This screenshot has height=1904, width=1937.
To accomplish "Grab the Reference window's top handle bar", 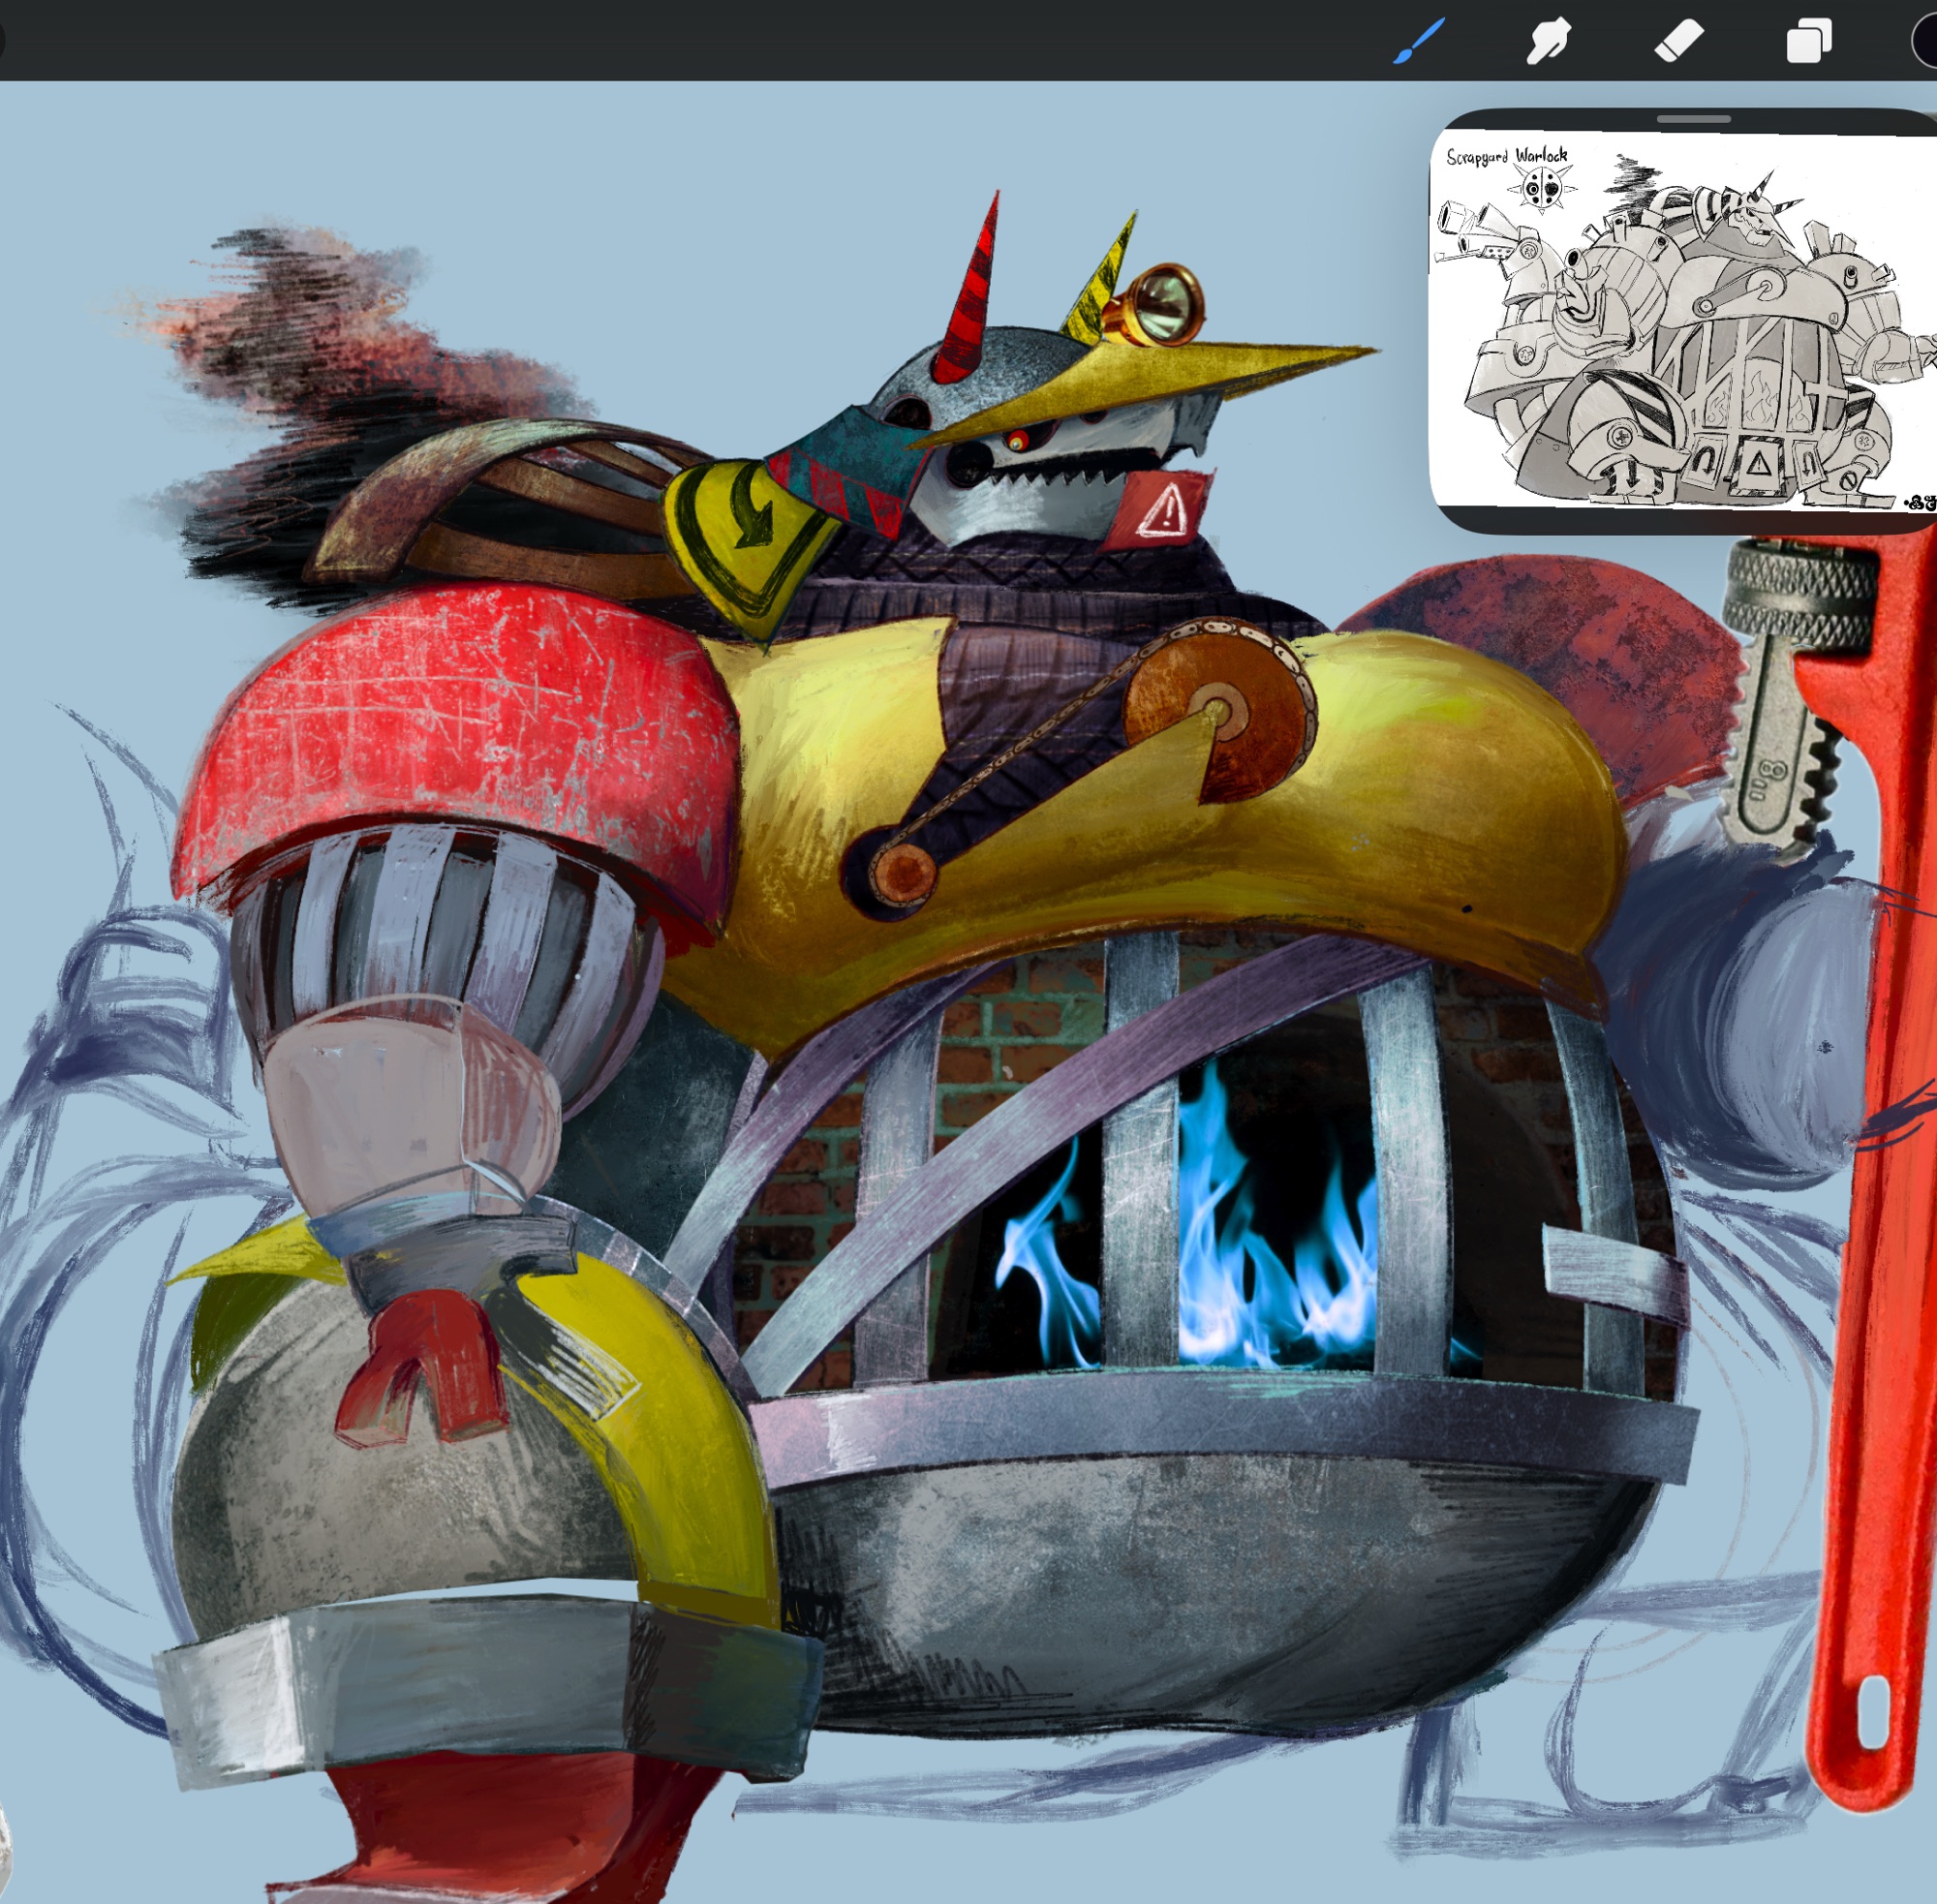I will point(1693,119).
